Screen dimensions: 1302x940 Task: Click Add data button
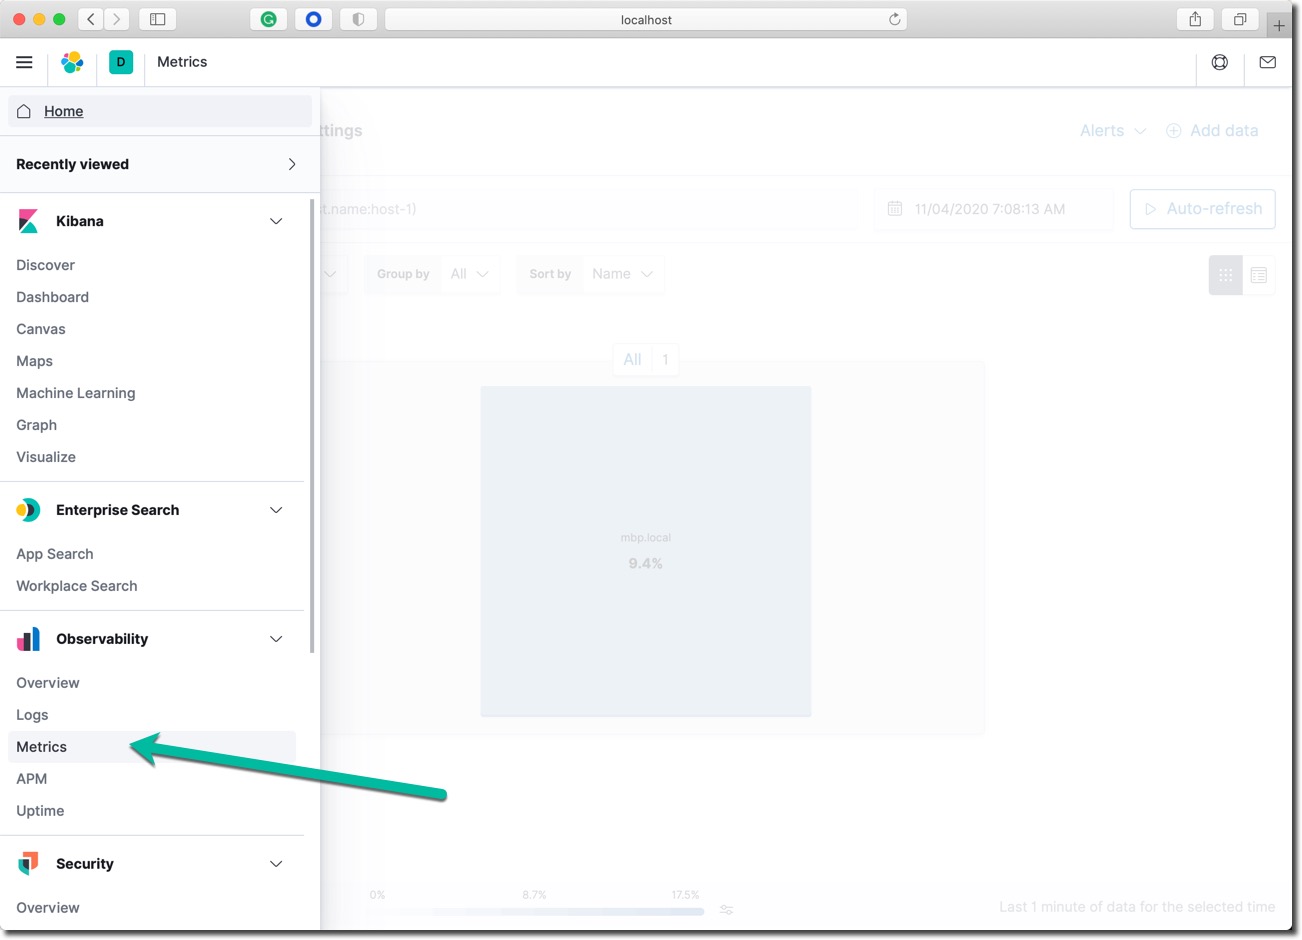[x=1212, y=131]
